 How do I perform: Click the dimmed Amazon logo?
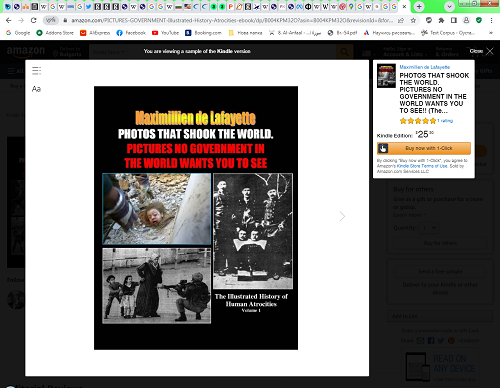point(26,51)
